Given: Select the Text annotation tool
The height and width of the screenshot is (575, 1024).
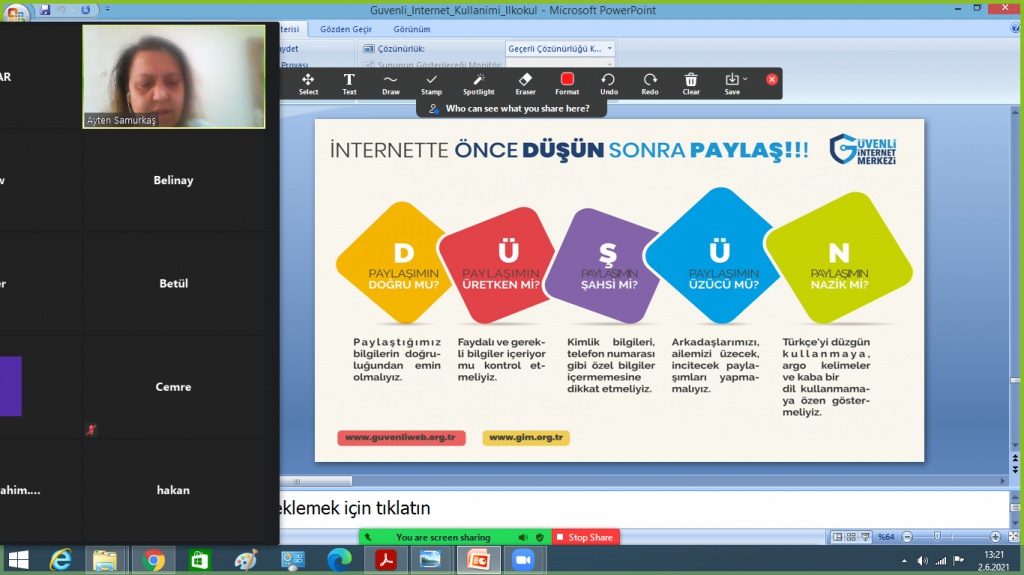Looking at the screenshot, I should click(x=349, y=82).
